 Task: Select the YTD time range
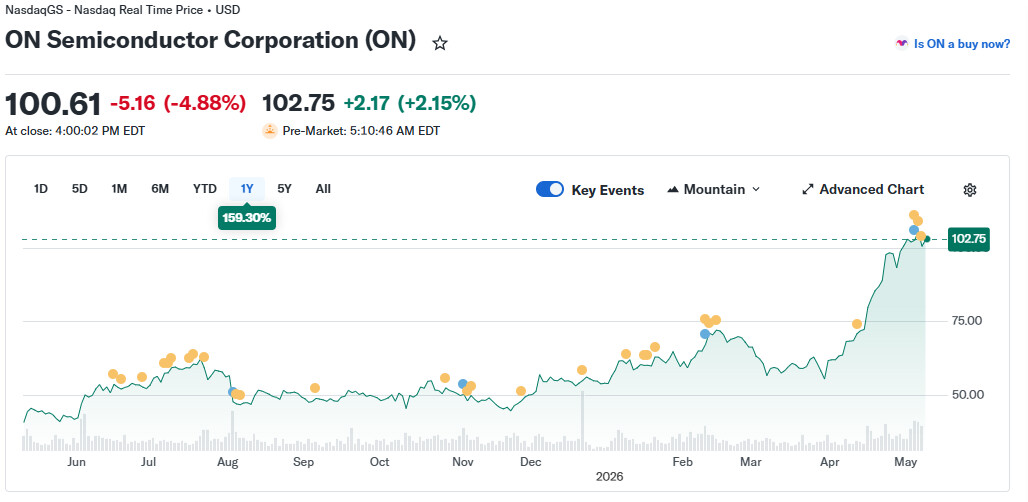205,189
